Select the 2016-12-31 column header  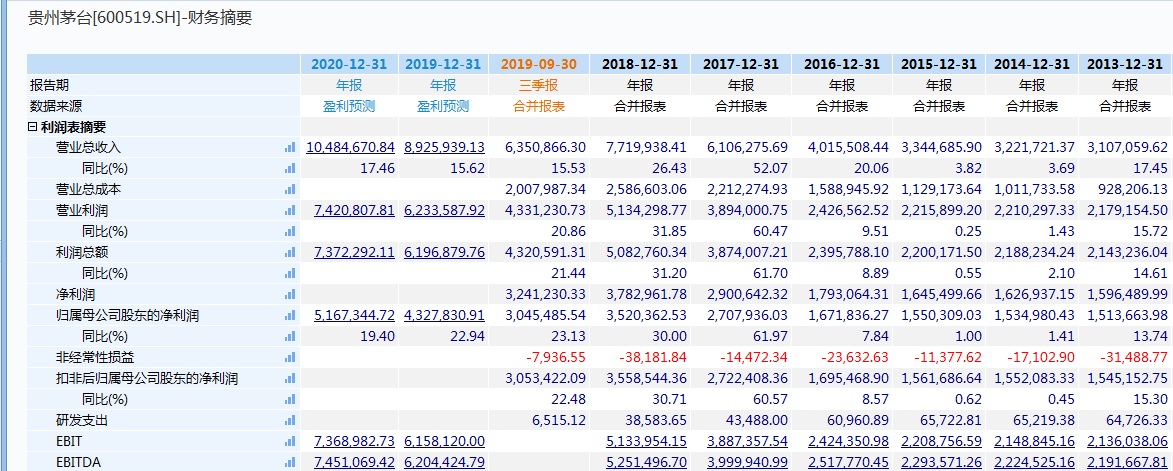point(842,64)
